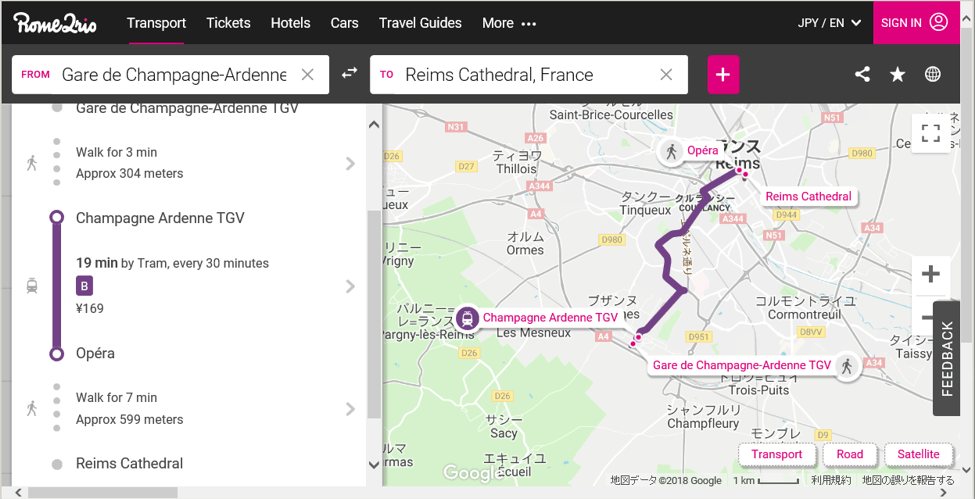Screen dimensions: 975x499
Task: Open 地図の誤りを報告する report link
Action: click(908, 480)
